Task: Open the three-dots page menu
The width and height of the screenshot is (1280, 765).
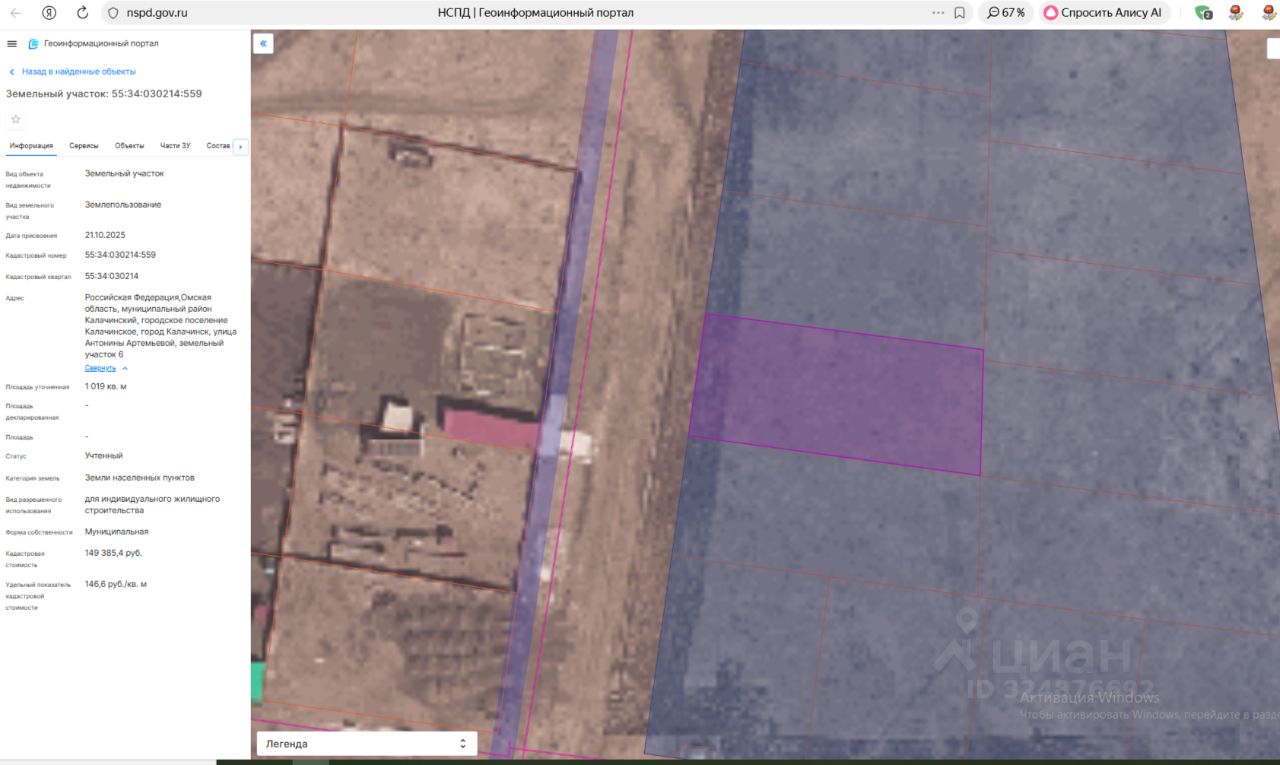Action: coord(938,13)
